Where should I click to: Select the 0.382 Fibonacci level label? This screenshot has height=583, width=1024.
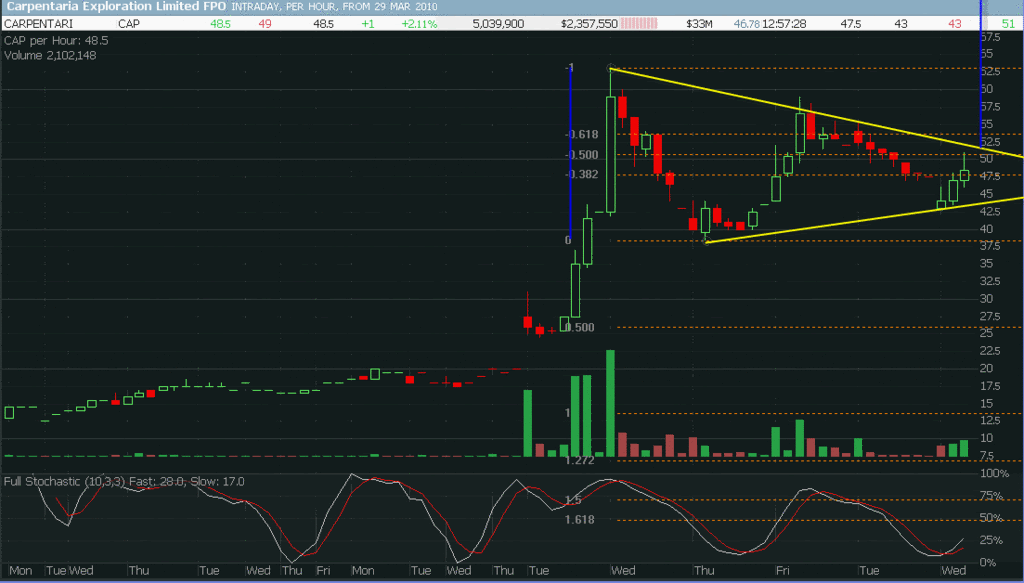(582, 174)
